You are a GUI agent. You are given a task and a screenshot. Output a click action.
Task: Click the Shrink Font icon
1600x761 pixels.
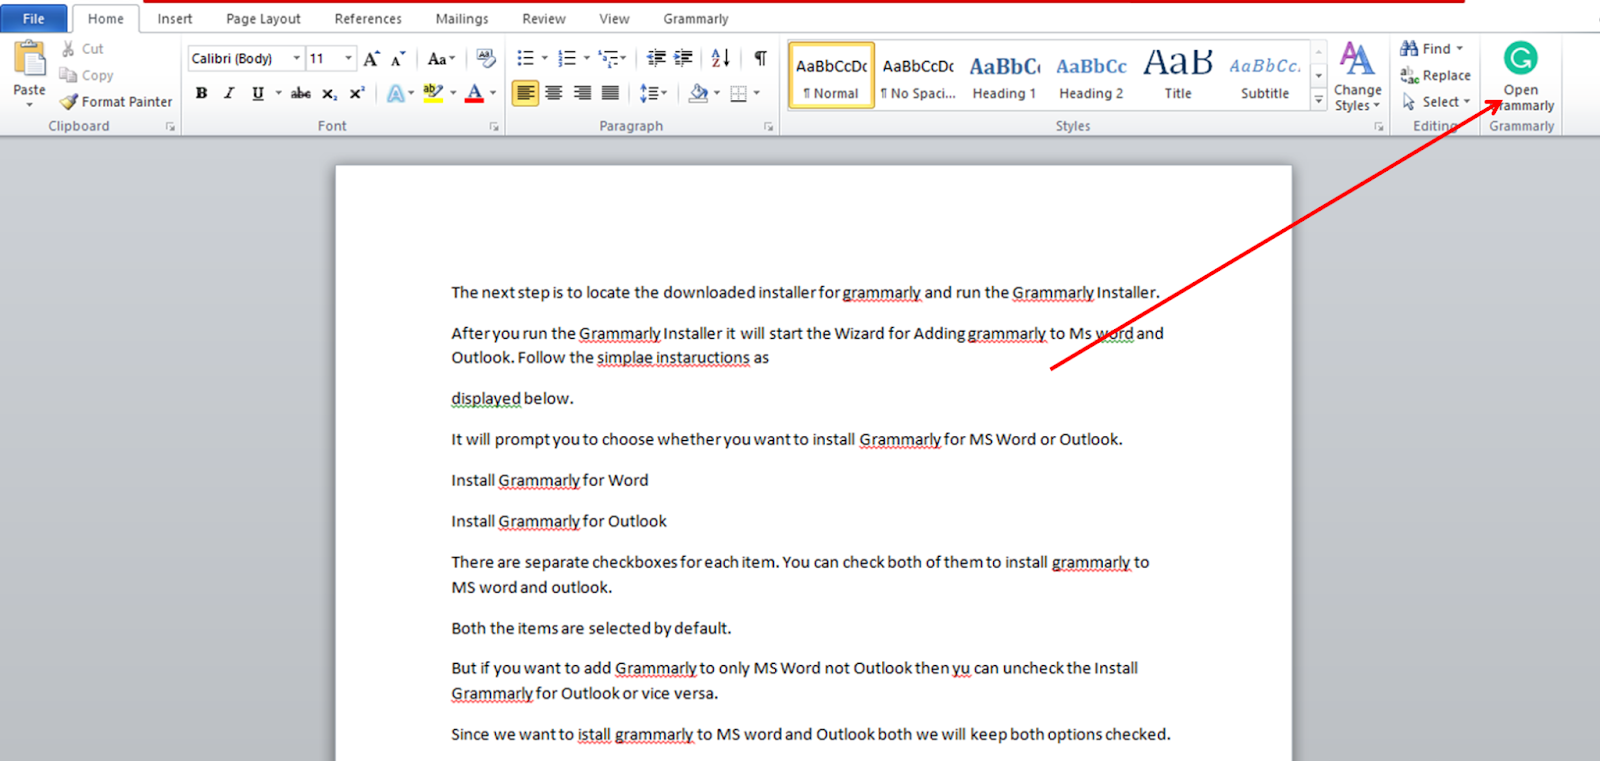(398, 59)
